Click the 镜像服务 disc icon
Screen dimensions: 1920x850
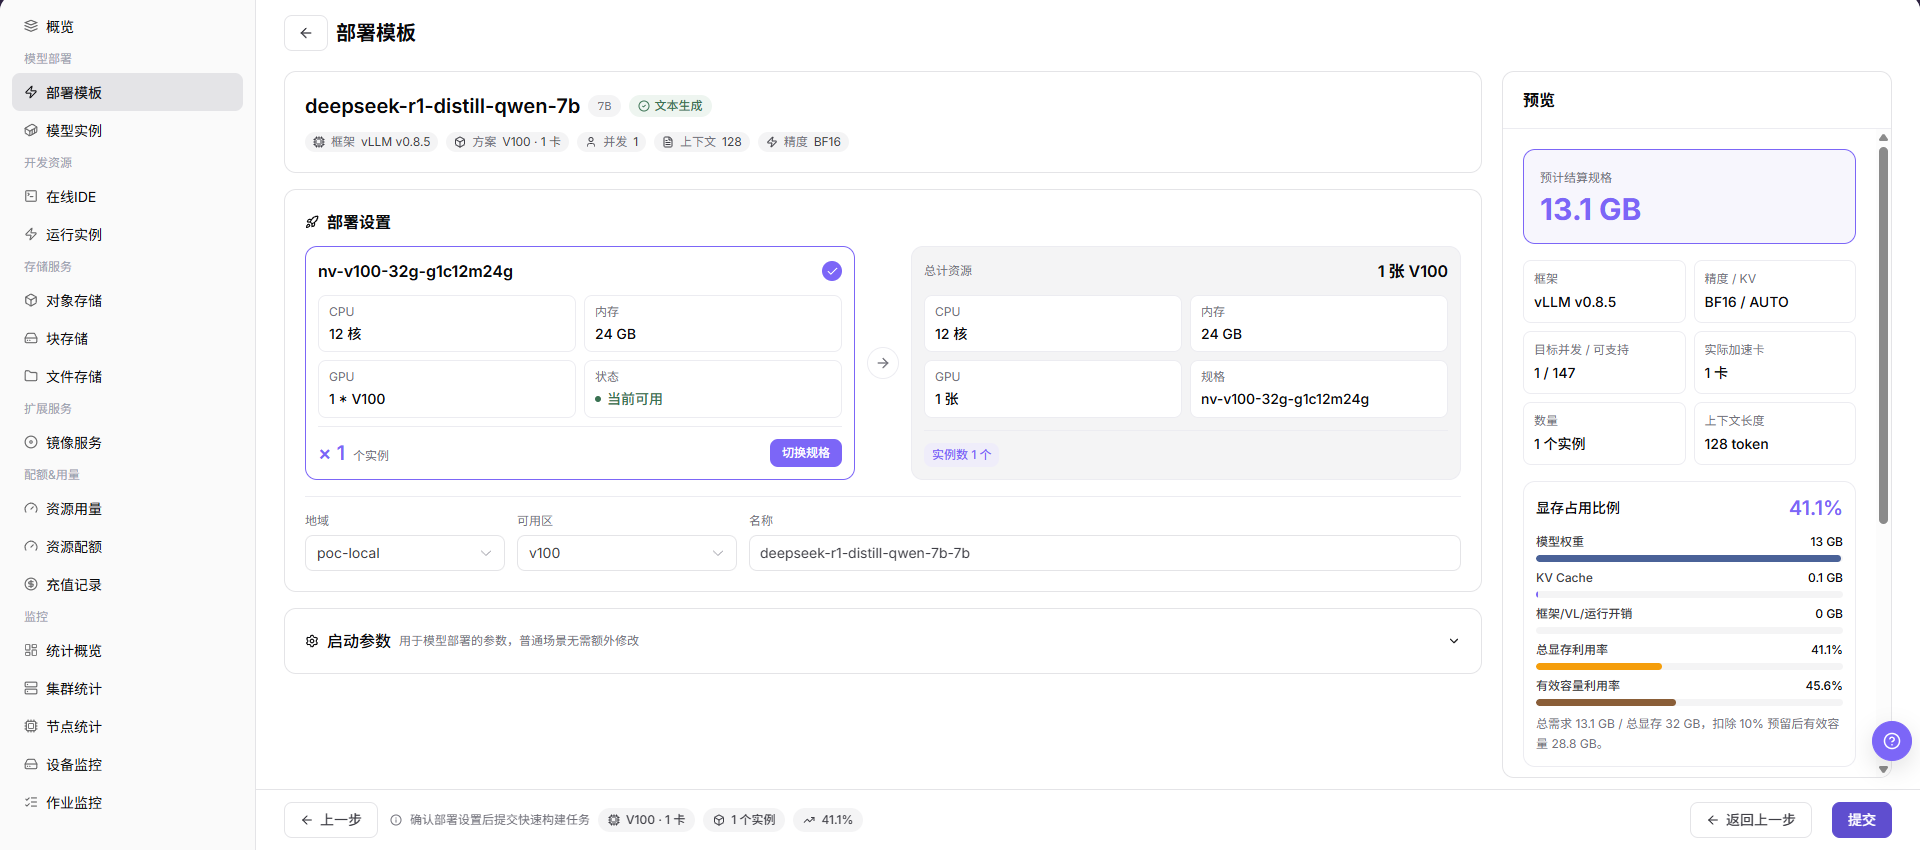[x=31, y=442]
